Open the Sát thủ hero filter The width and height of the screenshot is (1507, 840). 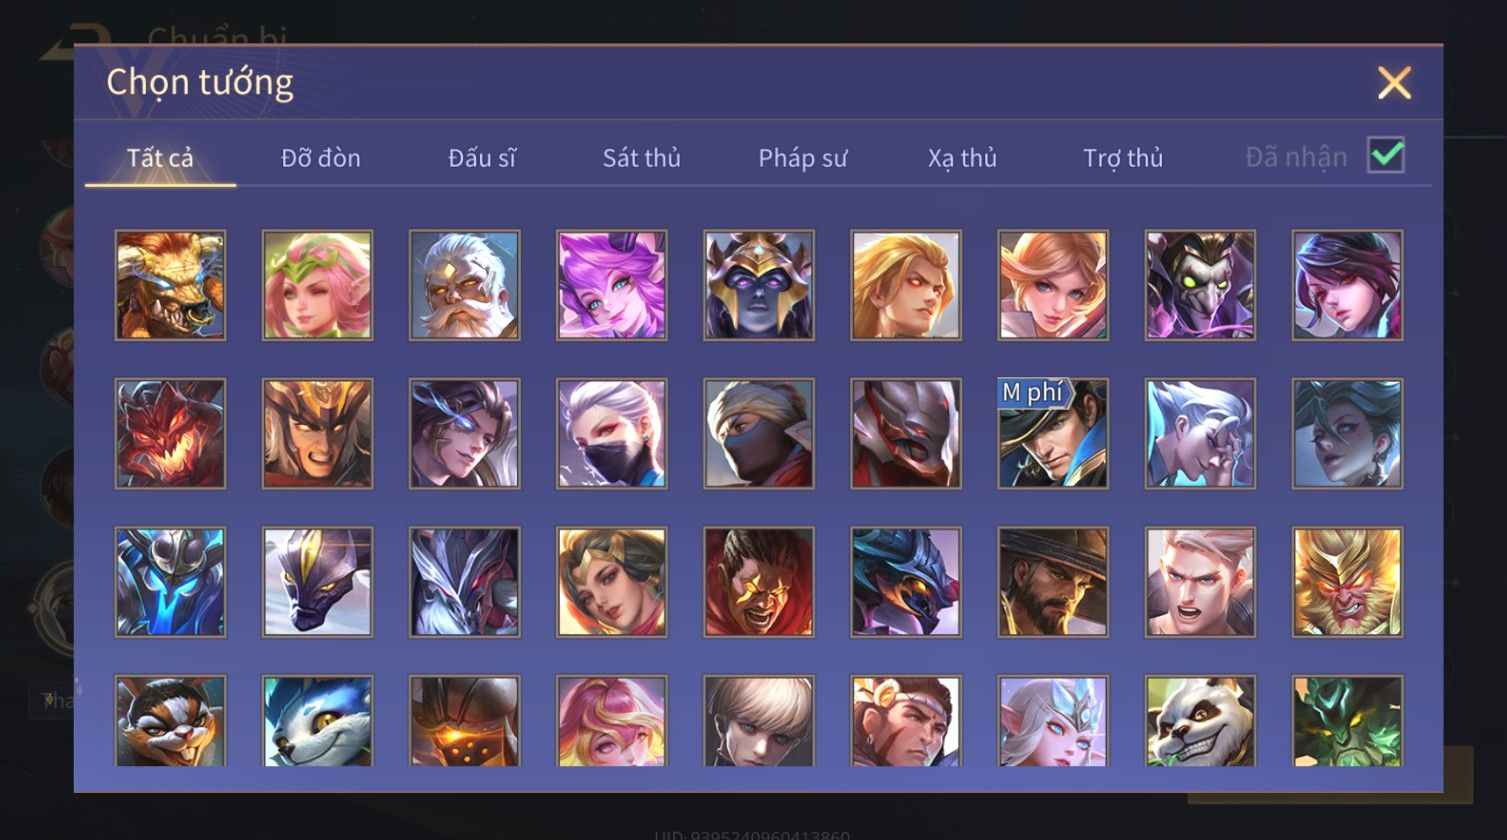pos(642,158)
